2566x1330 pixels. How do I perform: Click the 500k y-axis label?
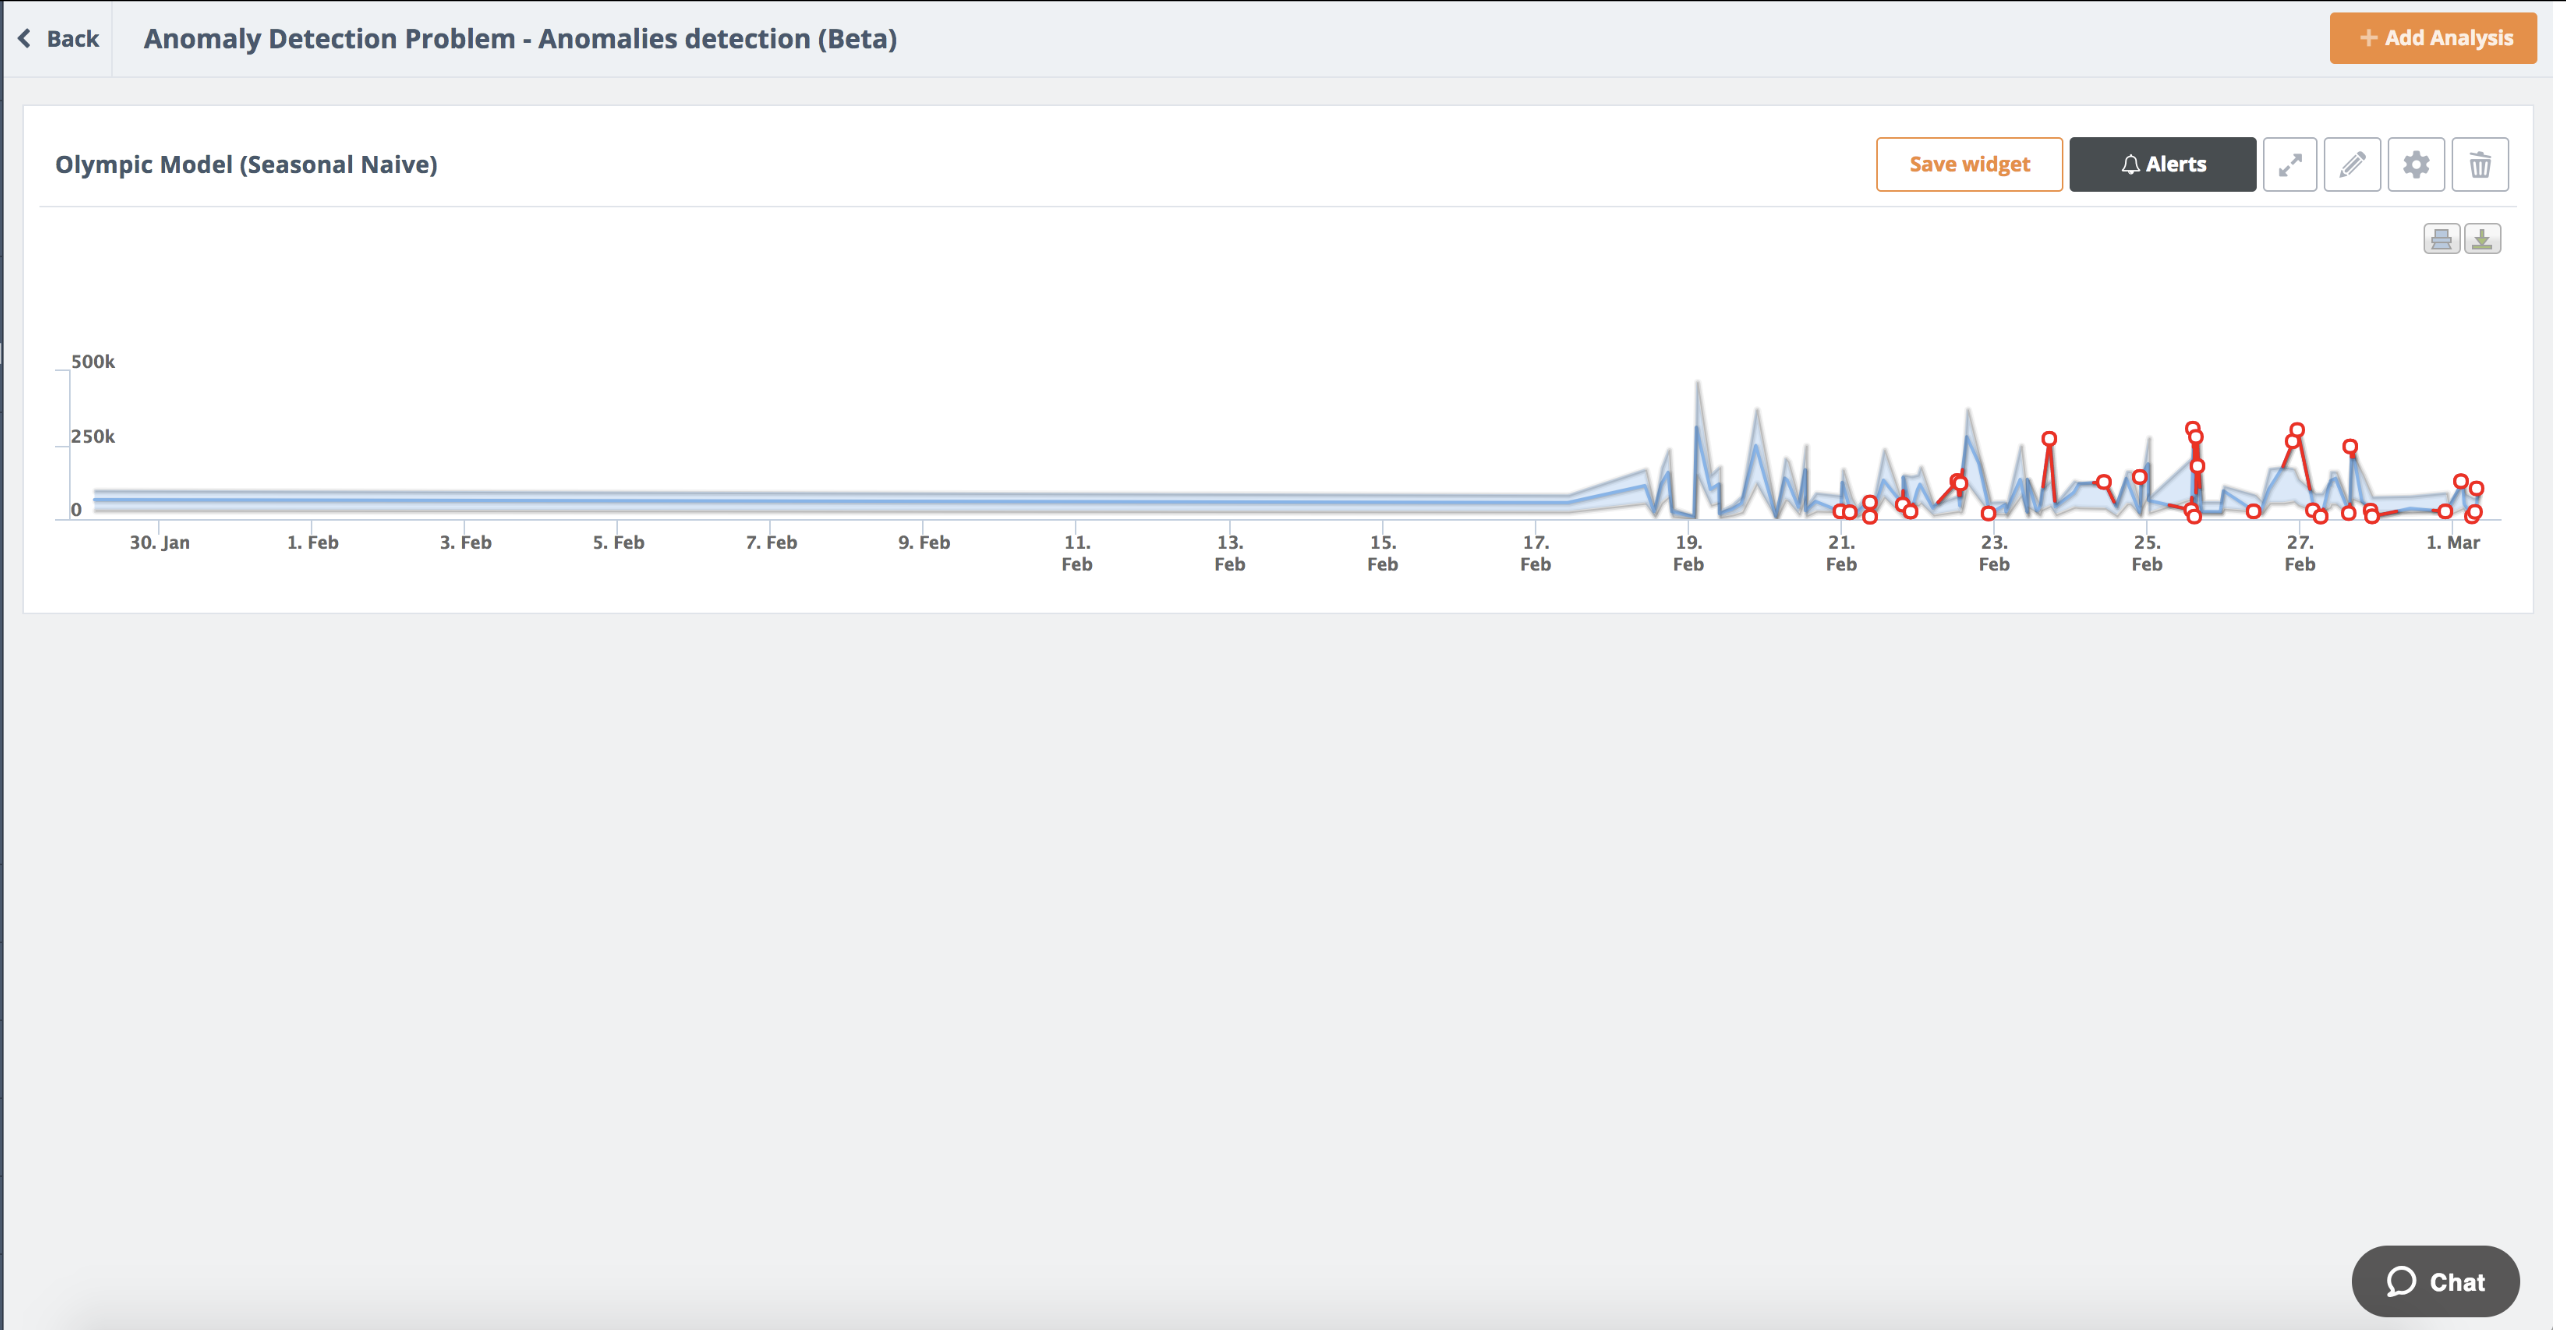pyautogui.click(x=93, y=361)
